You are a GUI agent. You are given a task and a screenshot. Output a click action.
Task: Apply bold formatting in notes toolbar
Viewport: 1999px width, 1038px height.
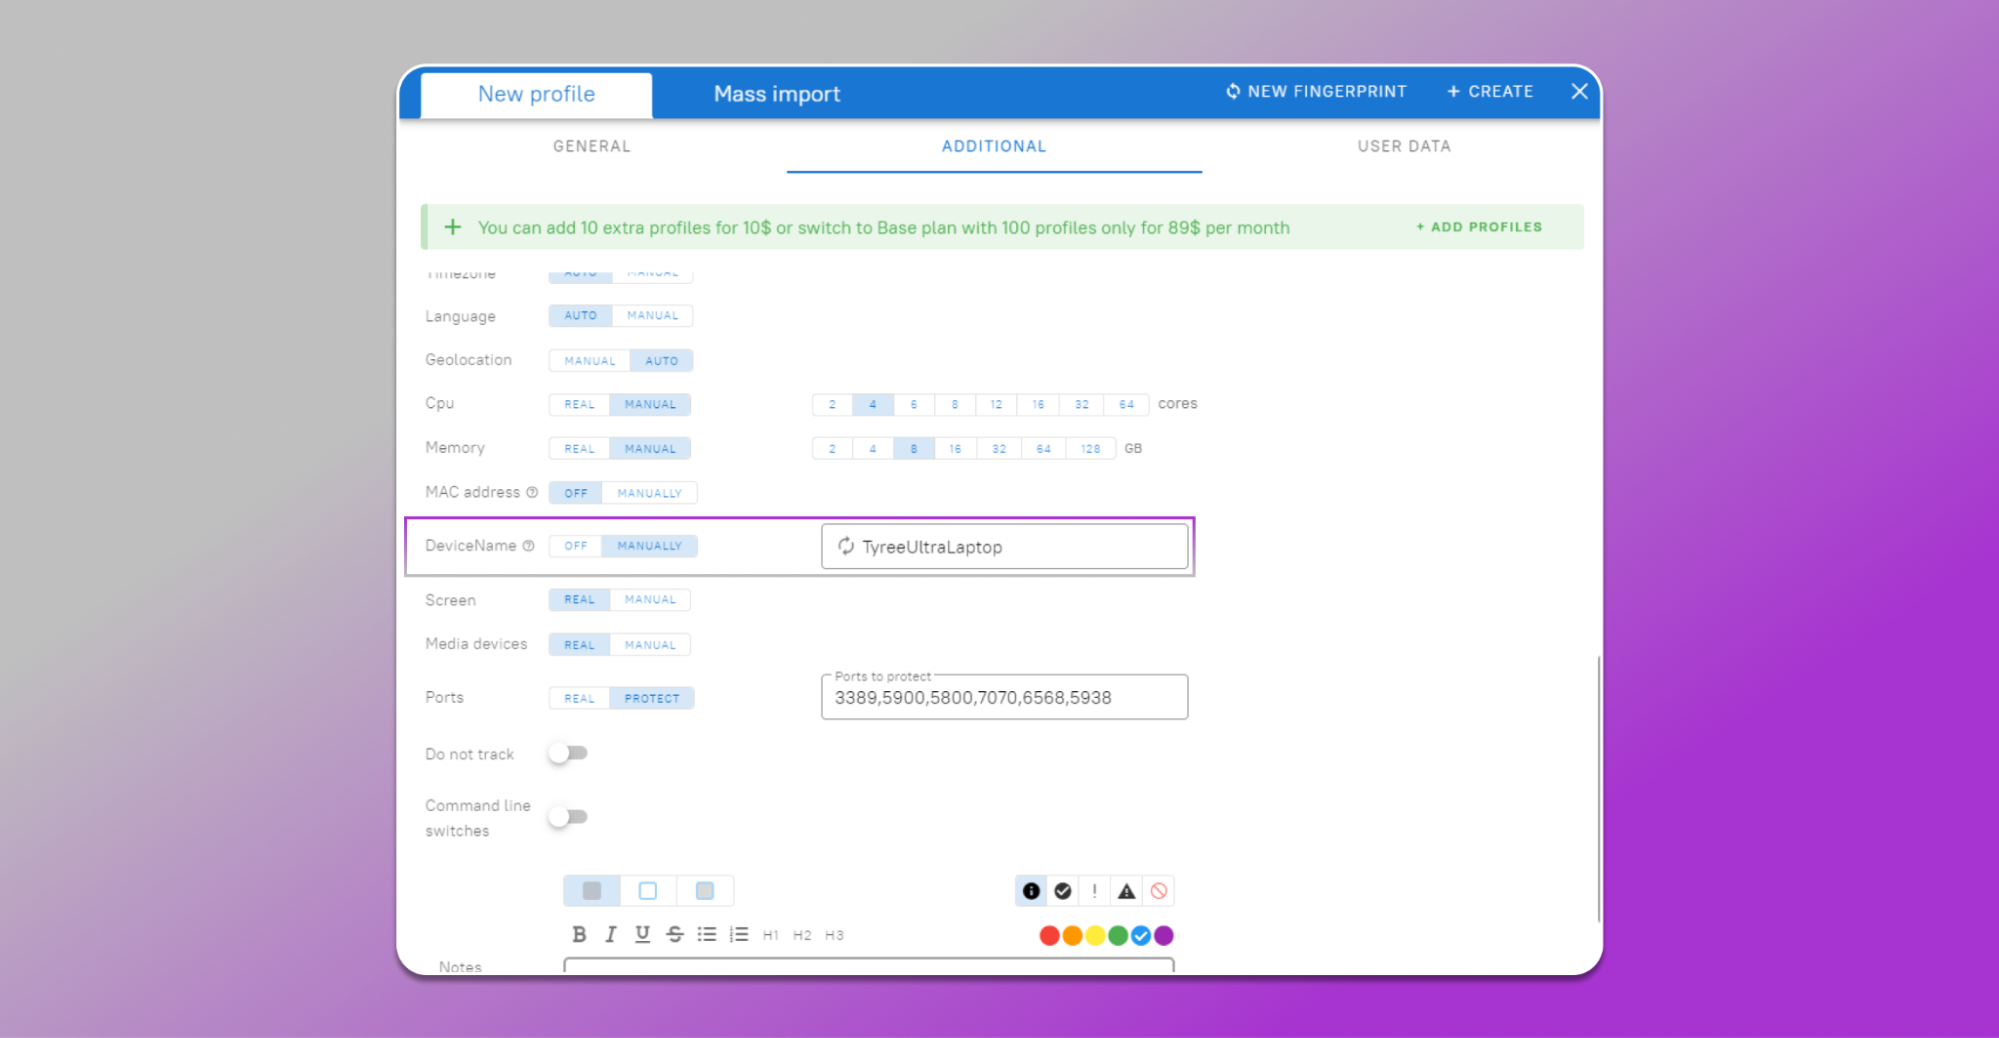[x=579, y=934]
